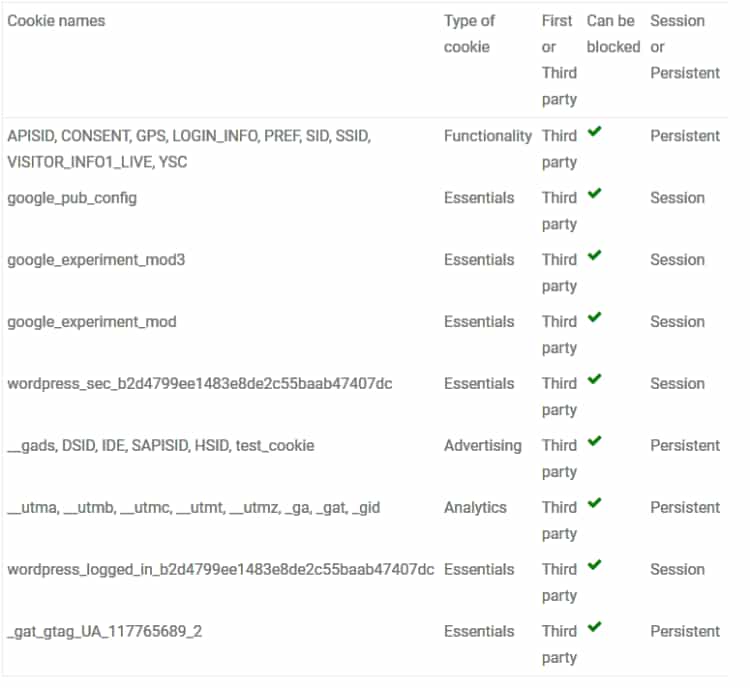Select the wordpress_sec_b2d4799ee1483e8de2c55baab47407dc text
Image resolution: width=750 pixels, height=688 pixels.
(x=199, y=384)
